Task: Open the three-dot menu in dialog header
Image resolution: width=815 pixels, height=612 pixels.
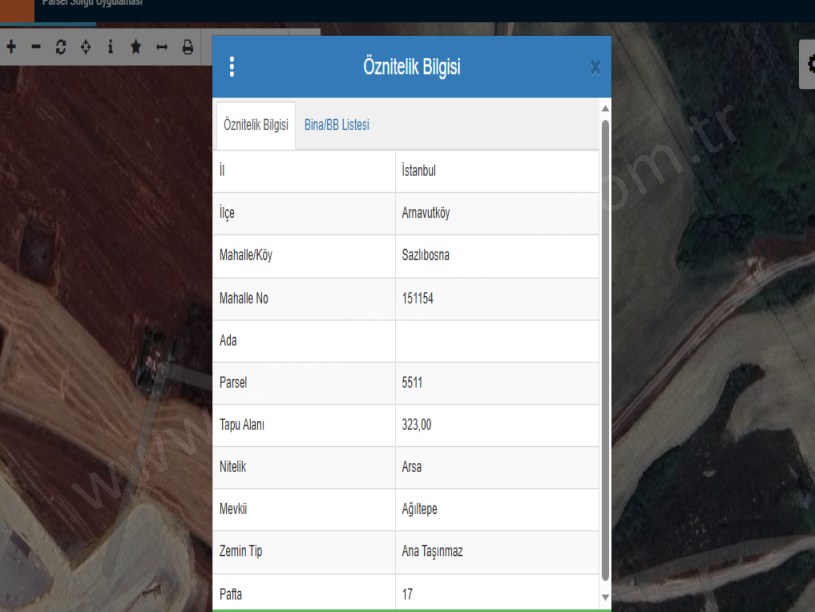Action: coord(232,67)
